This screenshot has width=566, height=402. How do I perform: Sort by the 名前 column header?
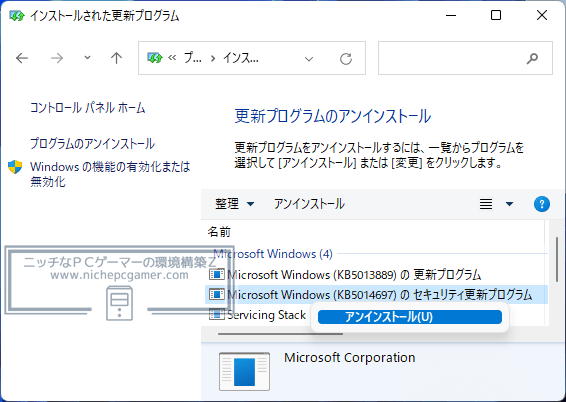click(219, 232)
